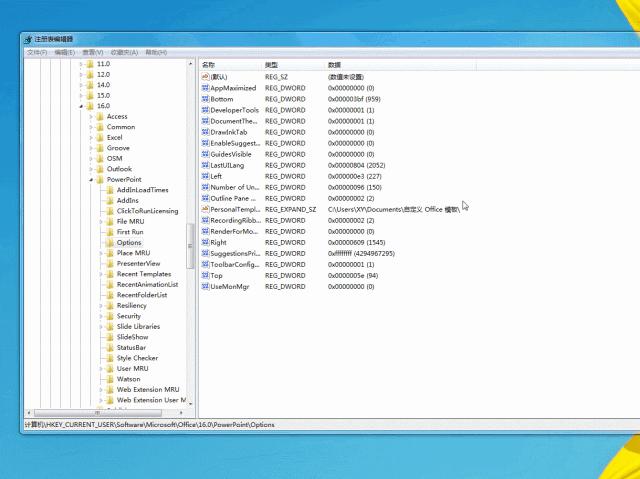Click the DrawInkTab DWORD icon
The width and height of the screenshot is (640, 479).
(205, 132)
